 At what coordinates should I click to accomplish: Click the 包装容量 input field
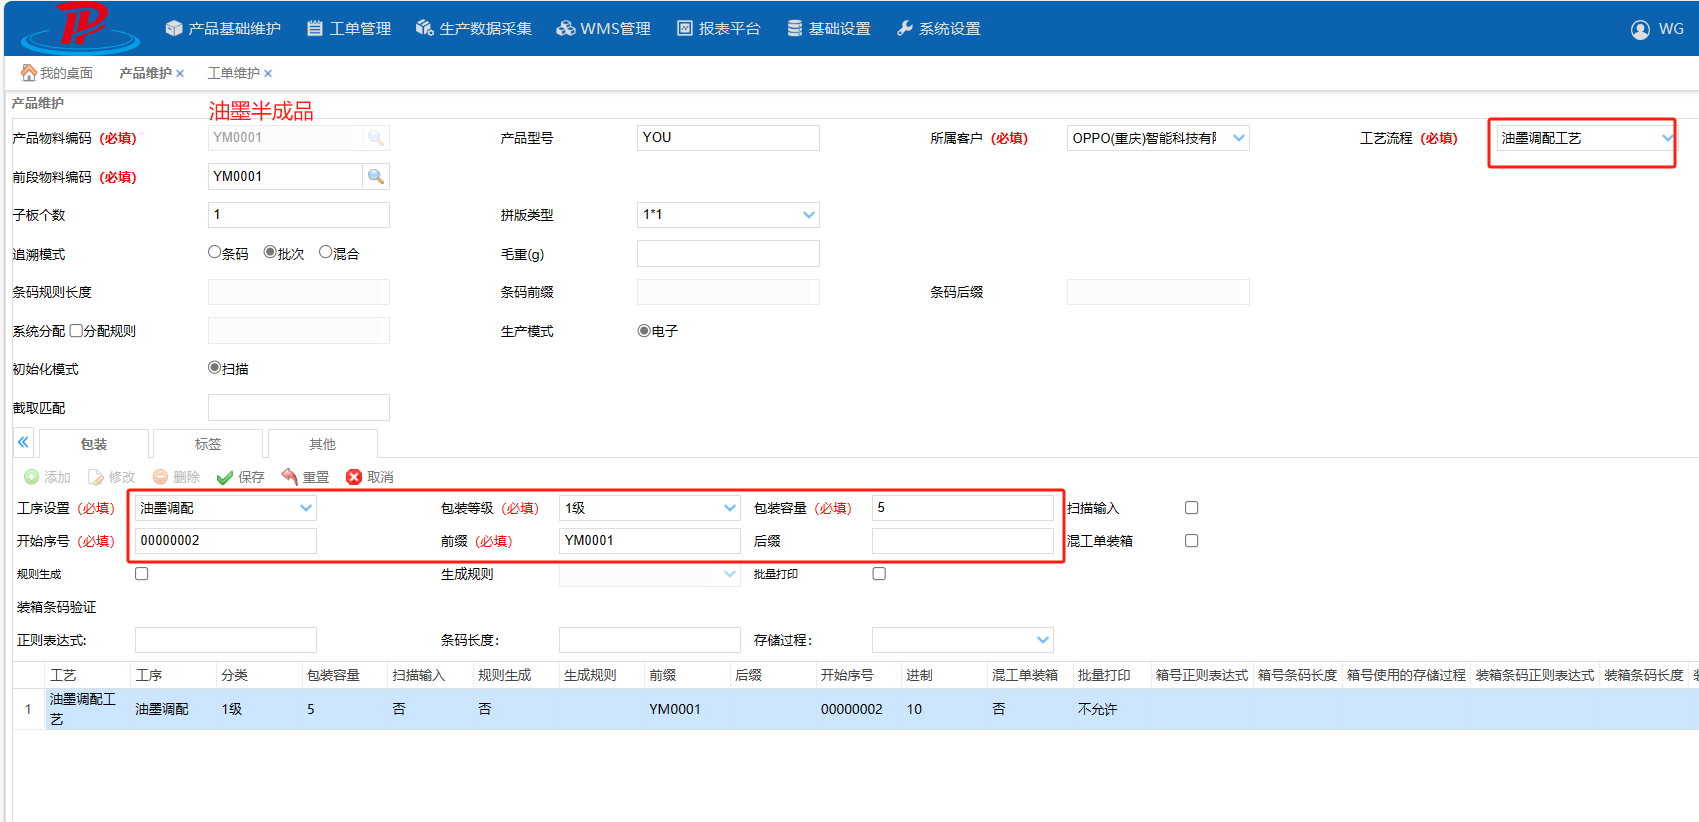click(962, 508)
